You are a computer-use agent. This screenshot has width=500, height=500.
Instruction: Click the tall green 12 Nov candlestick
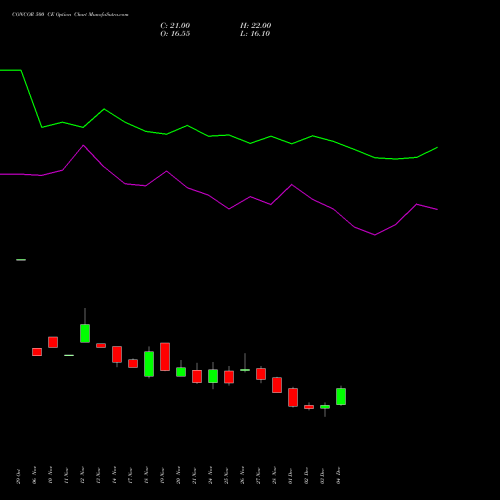click(x=85, y=333)
